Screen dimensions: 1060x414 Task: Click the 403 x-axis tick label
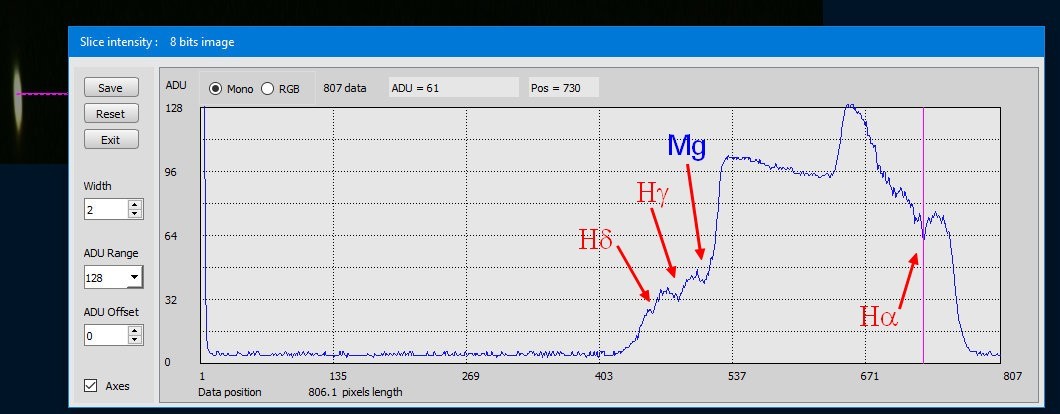(x=603, y=376)
